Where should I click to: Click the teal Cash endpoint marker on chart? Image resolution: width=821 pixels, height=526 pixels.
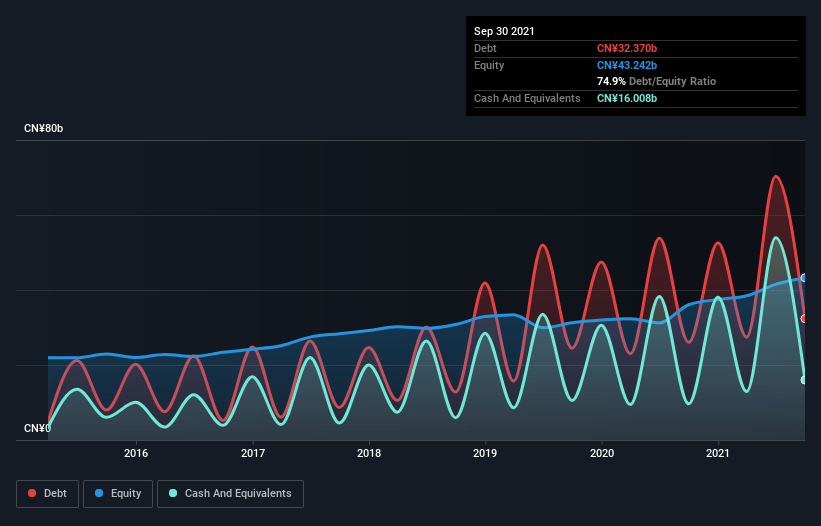(x=804, y=380)
